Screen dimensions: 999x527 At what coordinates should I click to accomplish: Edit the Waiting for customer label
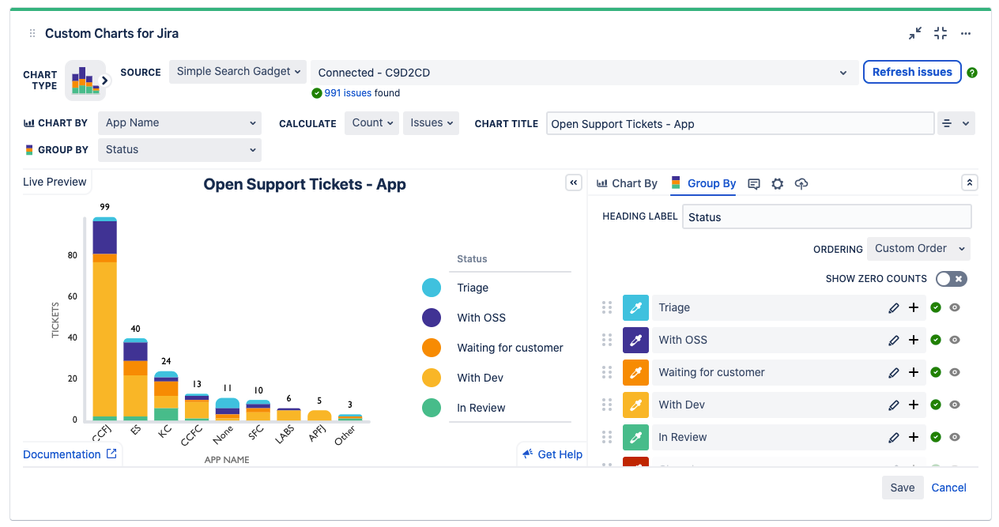[893, 373]
